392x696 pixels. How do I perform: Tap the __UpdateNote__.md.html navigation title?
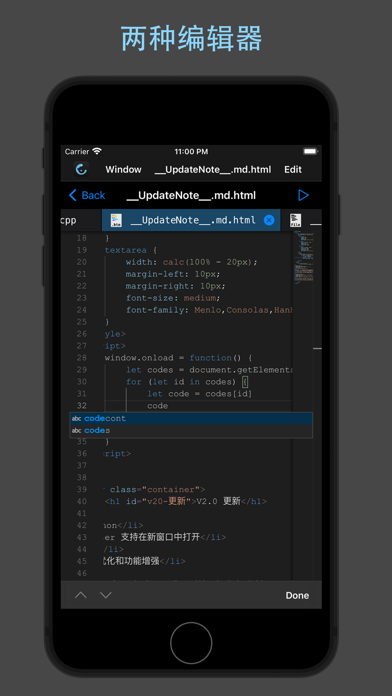191,195
